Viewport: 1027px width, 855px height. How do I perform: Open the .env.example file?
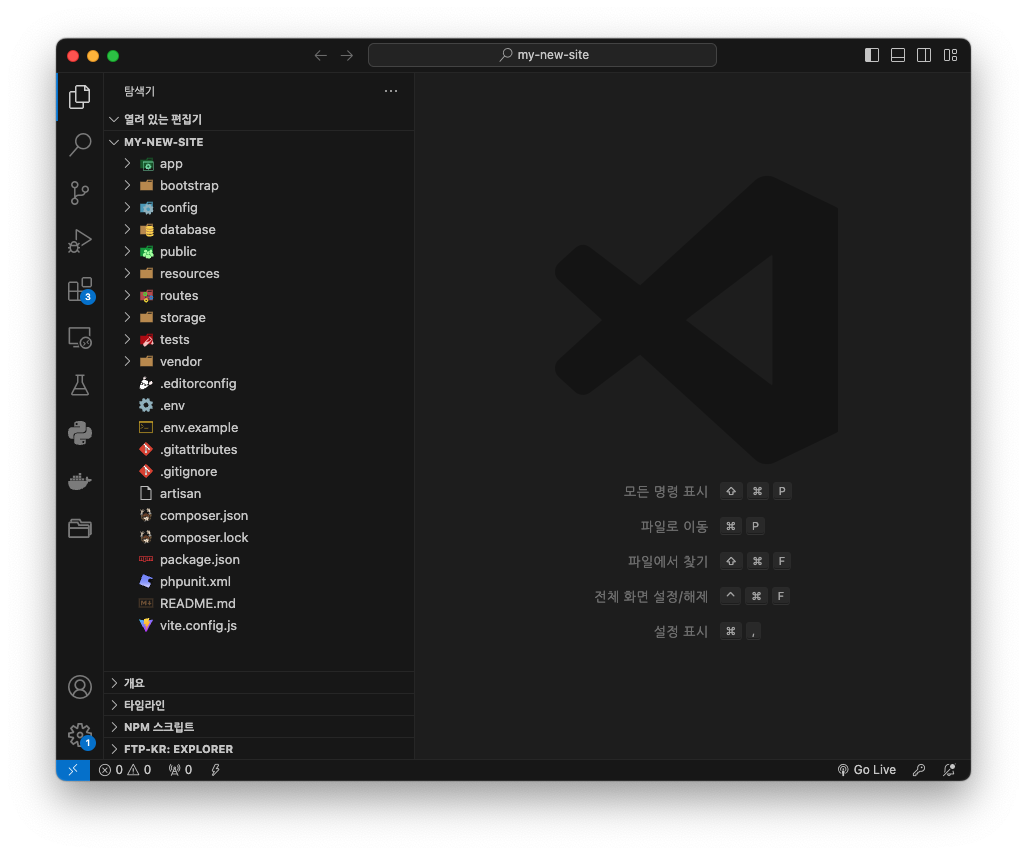(x=261, y=428)
